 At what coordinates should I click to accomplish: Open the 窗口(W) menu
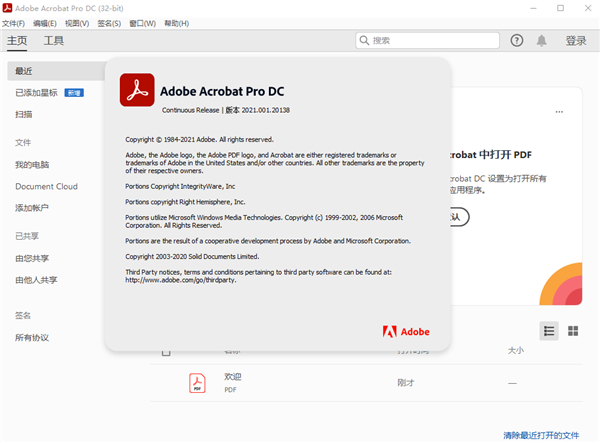(x=142, y=23)
